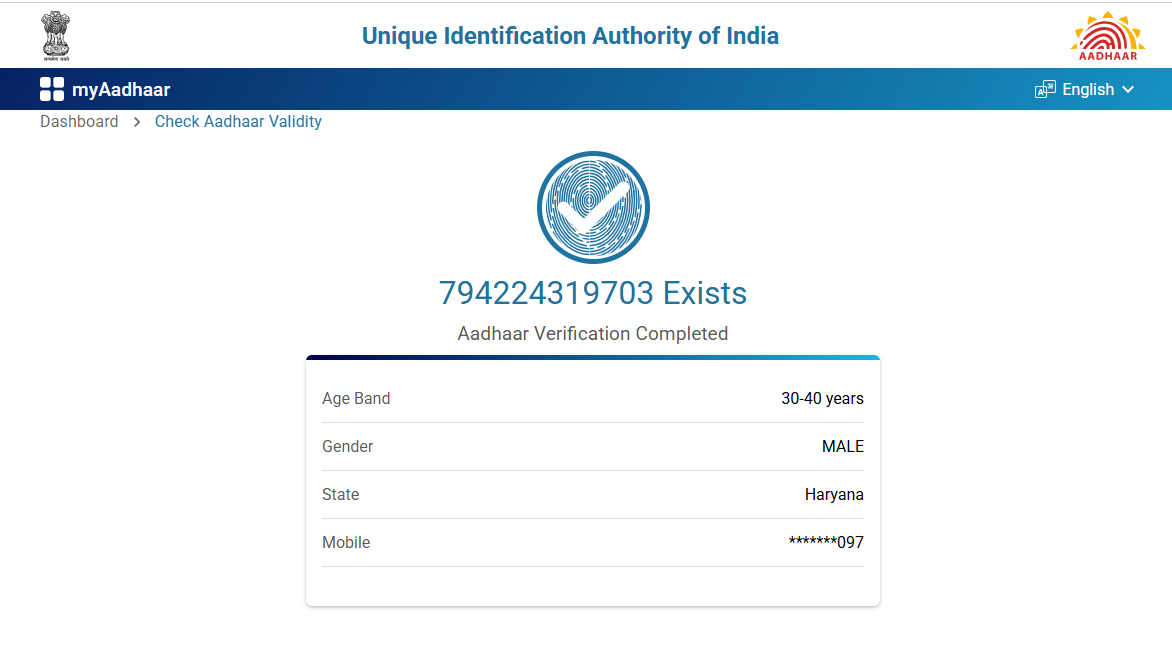Click the myAadhaar home label
1172x662 pixels.
pos(121,90)
